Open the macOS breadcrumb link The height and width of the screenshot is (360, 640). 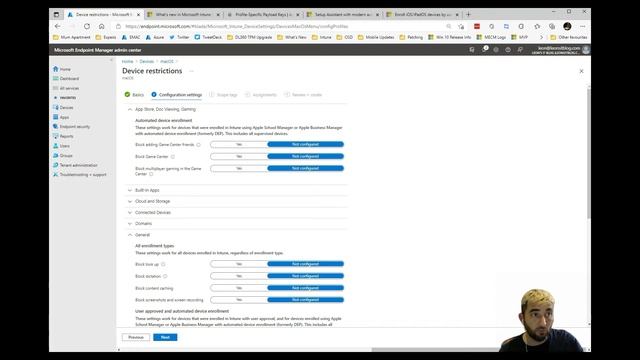click(167, 61)
